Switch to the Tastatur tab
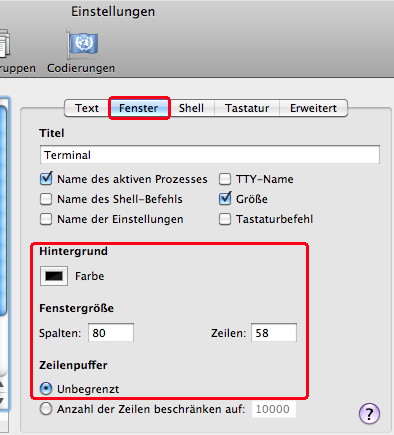 [x=247, y=108]
